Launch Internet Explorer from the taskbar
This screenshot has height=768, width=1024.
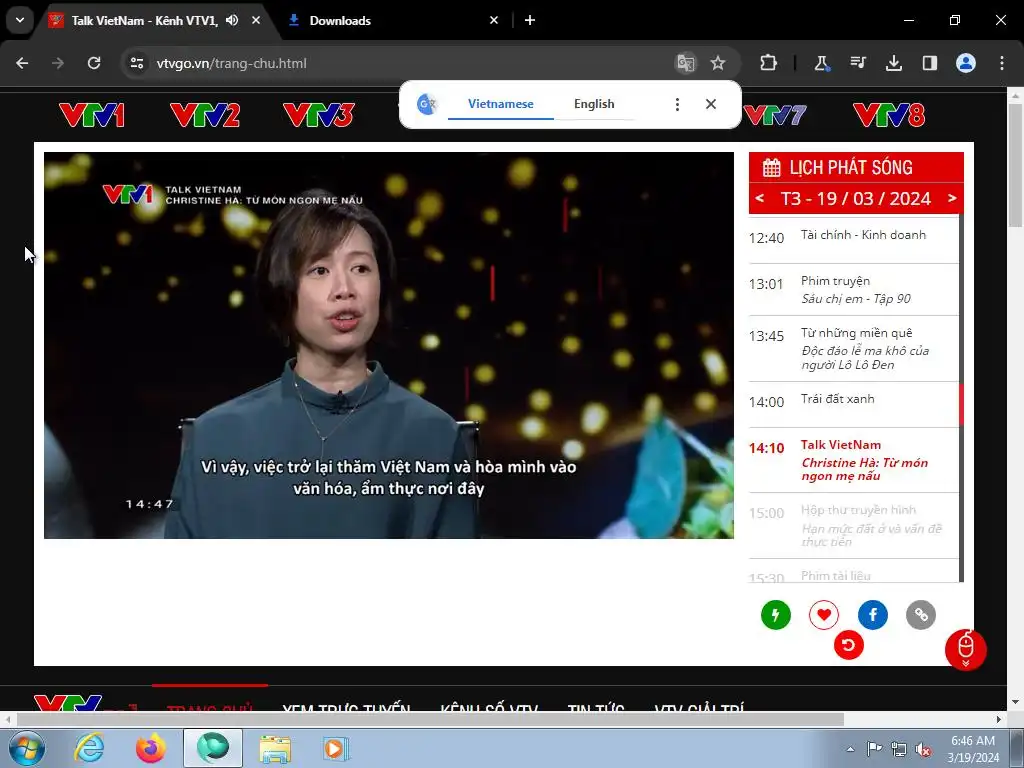[x=89, y=748]
